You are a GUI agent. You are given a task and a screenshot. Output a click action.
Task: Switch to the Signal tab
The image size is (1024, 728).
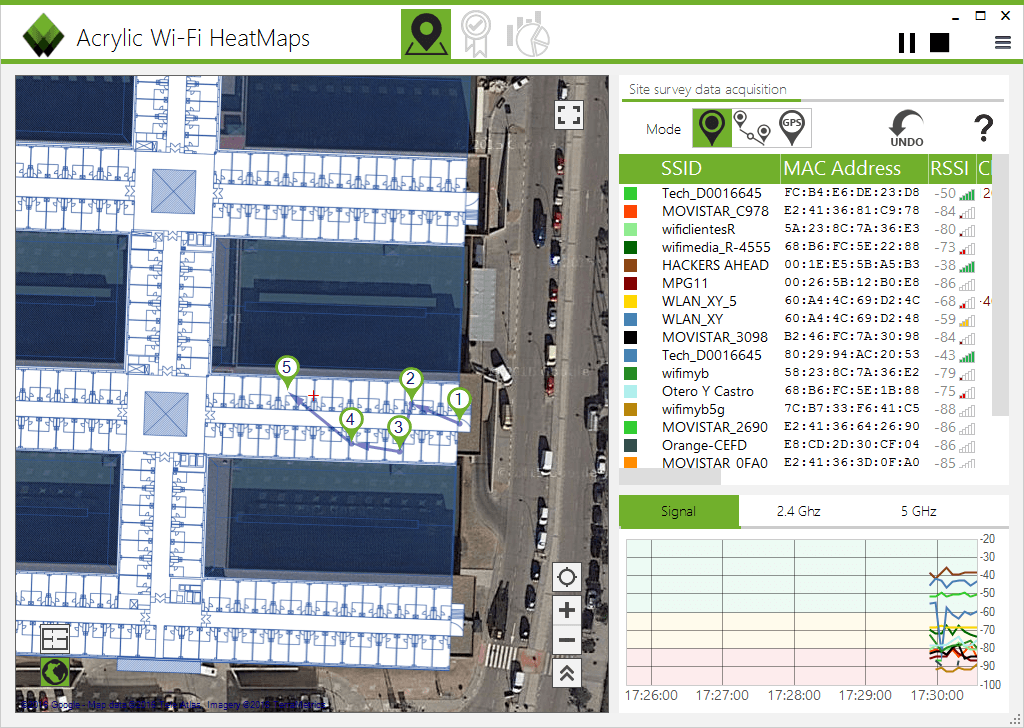679,511
